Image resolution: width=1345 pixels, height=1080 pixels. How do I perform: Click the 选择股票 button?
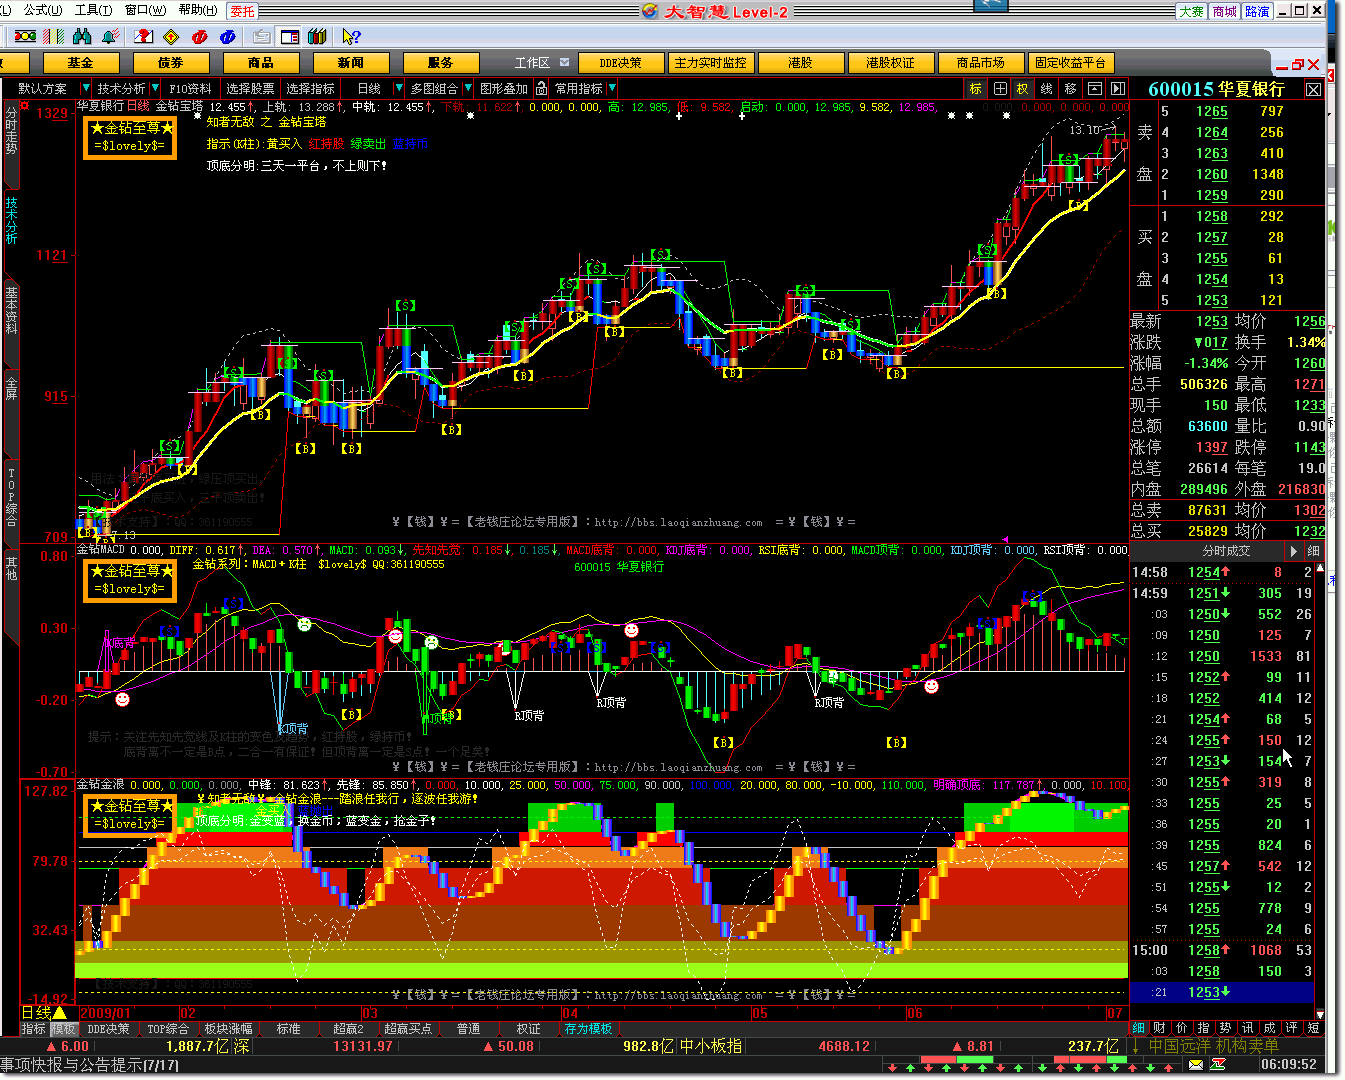point(250,89)
